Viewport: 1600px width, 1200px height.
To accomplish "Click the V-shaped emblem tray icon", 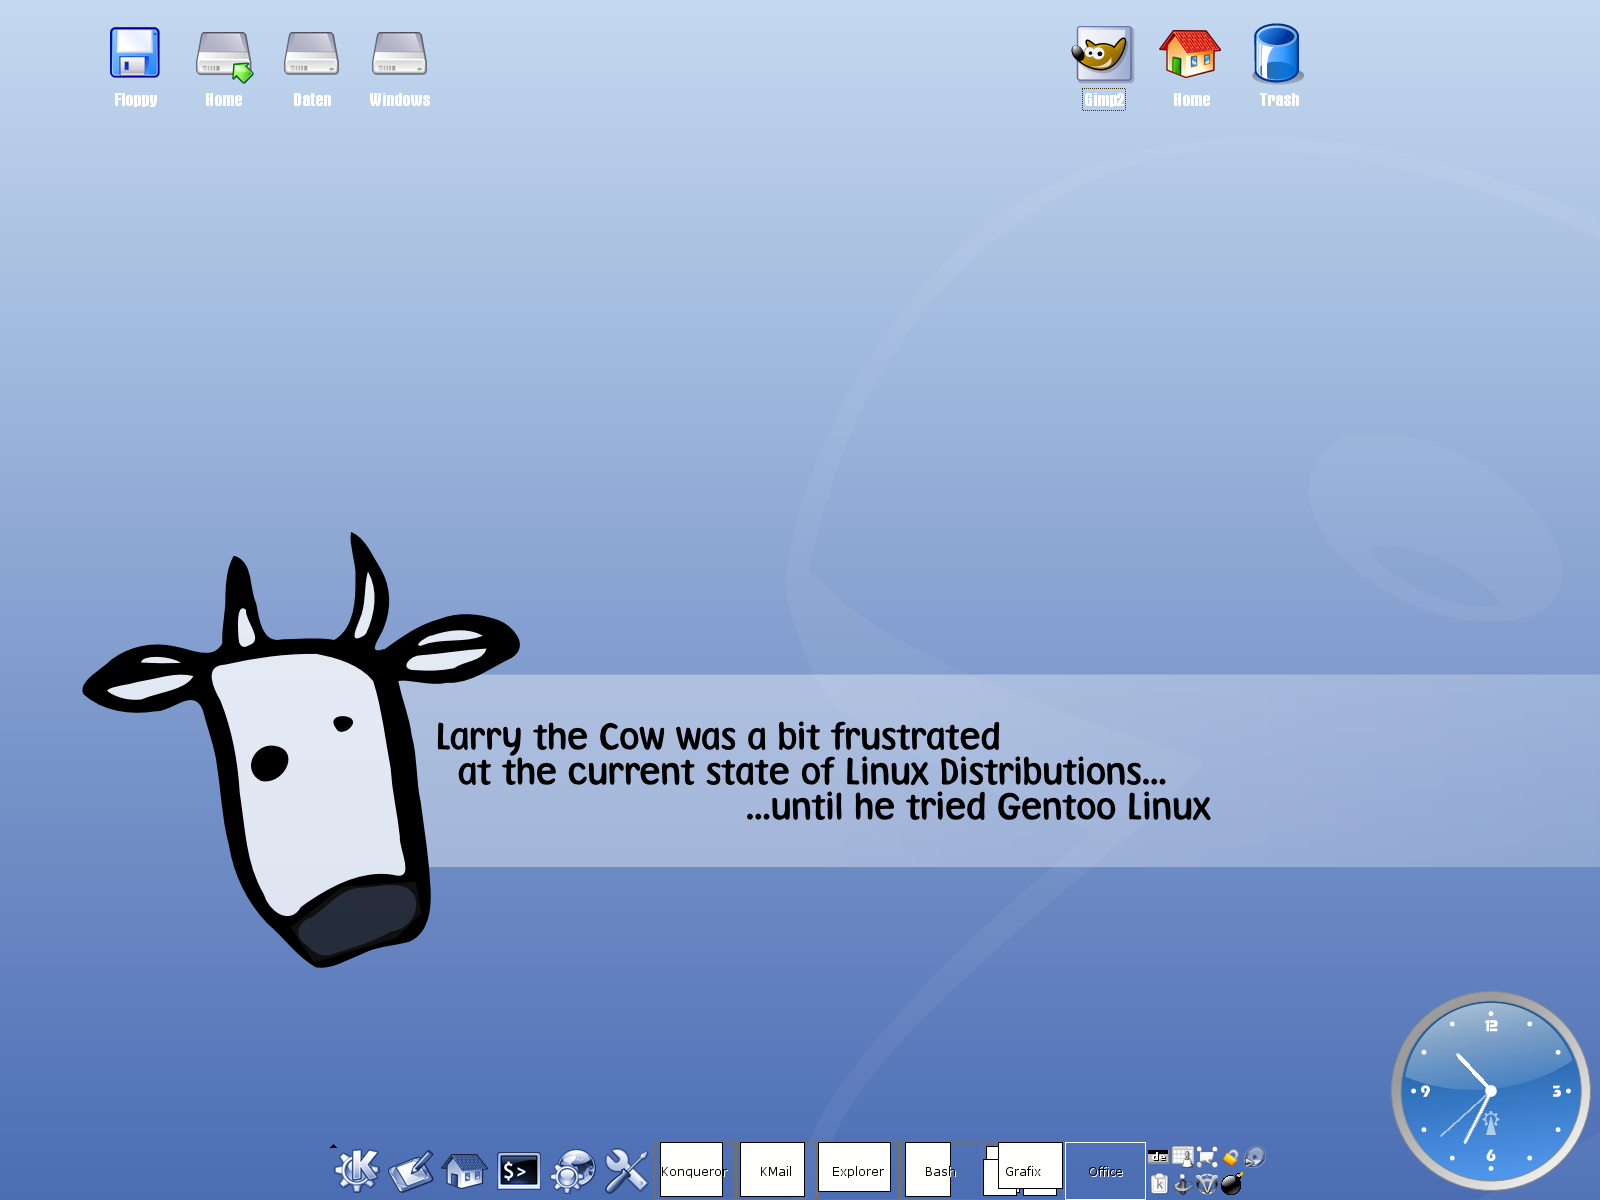I will tap(1207, 1184).
